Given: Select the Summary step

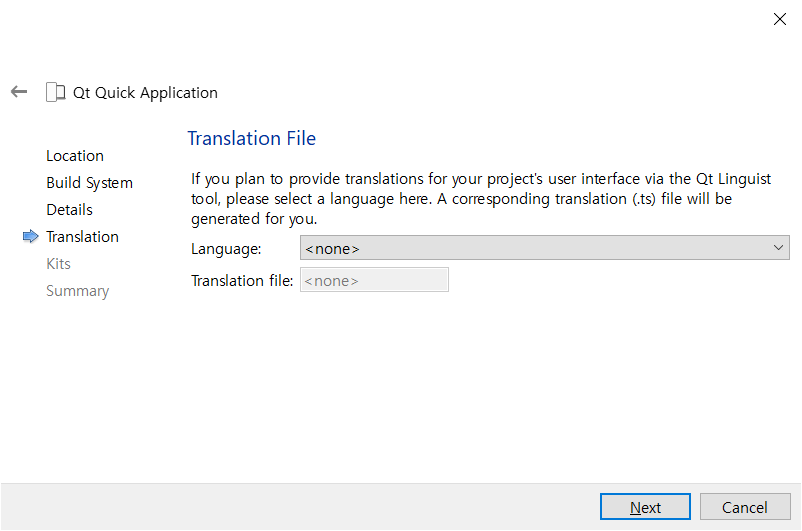Looking at the screenshot, I should (77, 291).
